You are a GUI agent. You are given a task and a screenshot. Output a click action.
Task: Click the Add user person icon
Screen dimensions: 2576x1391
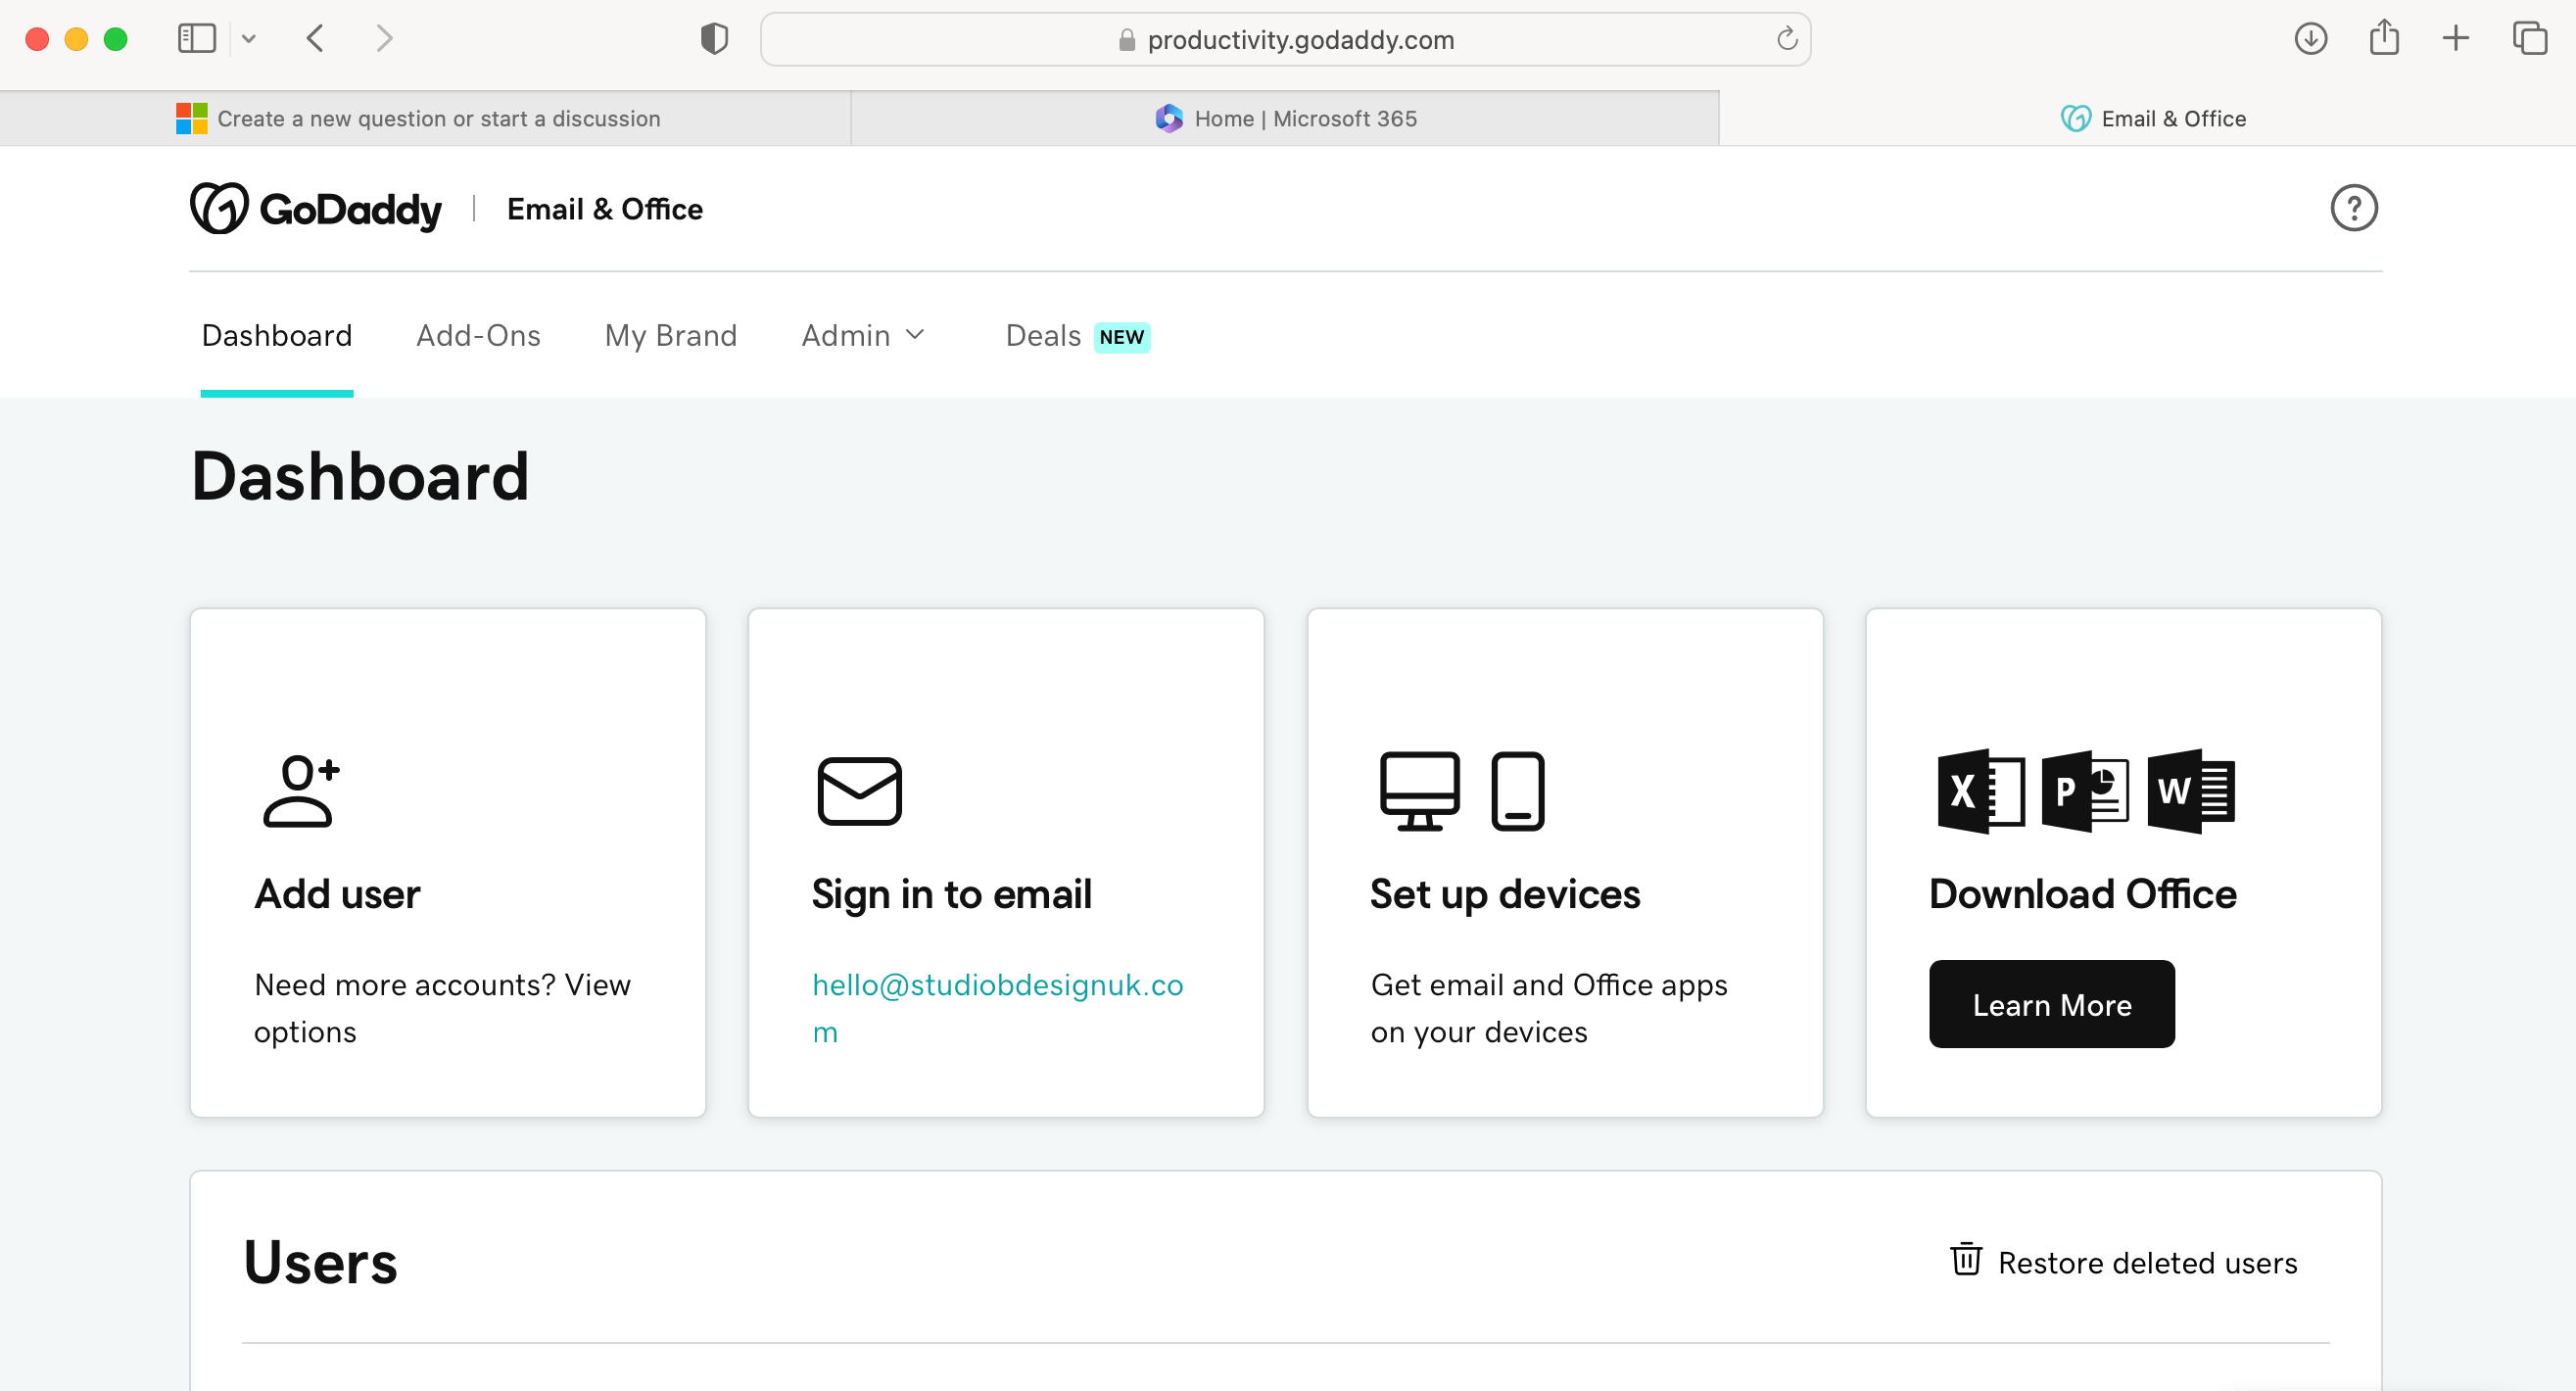tap(301, 790)
